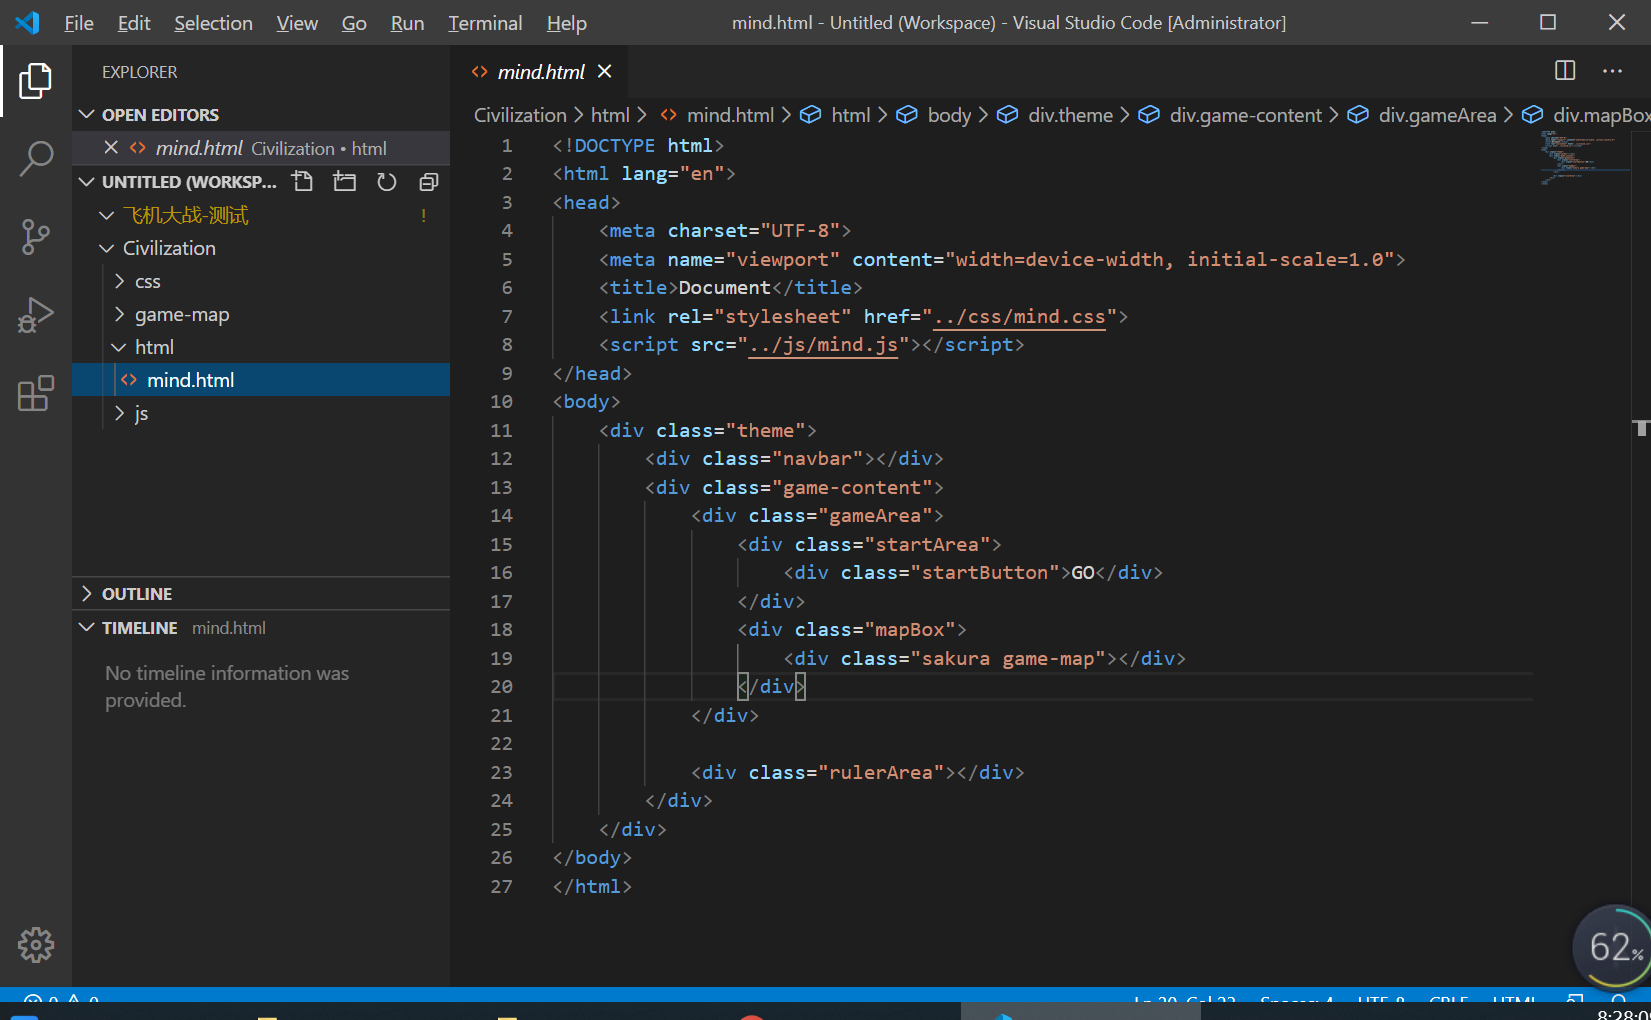1651x1020 pixels.
Task: Open the editor More Actions ellipsis
Action: click(1612, 70)
